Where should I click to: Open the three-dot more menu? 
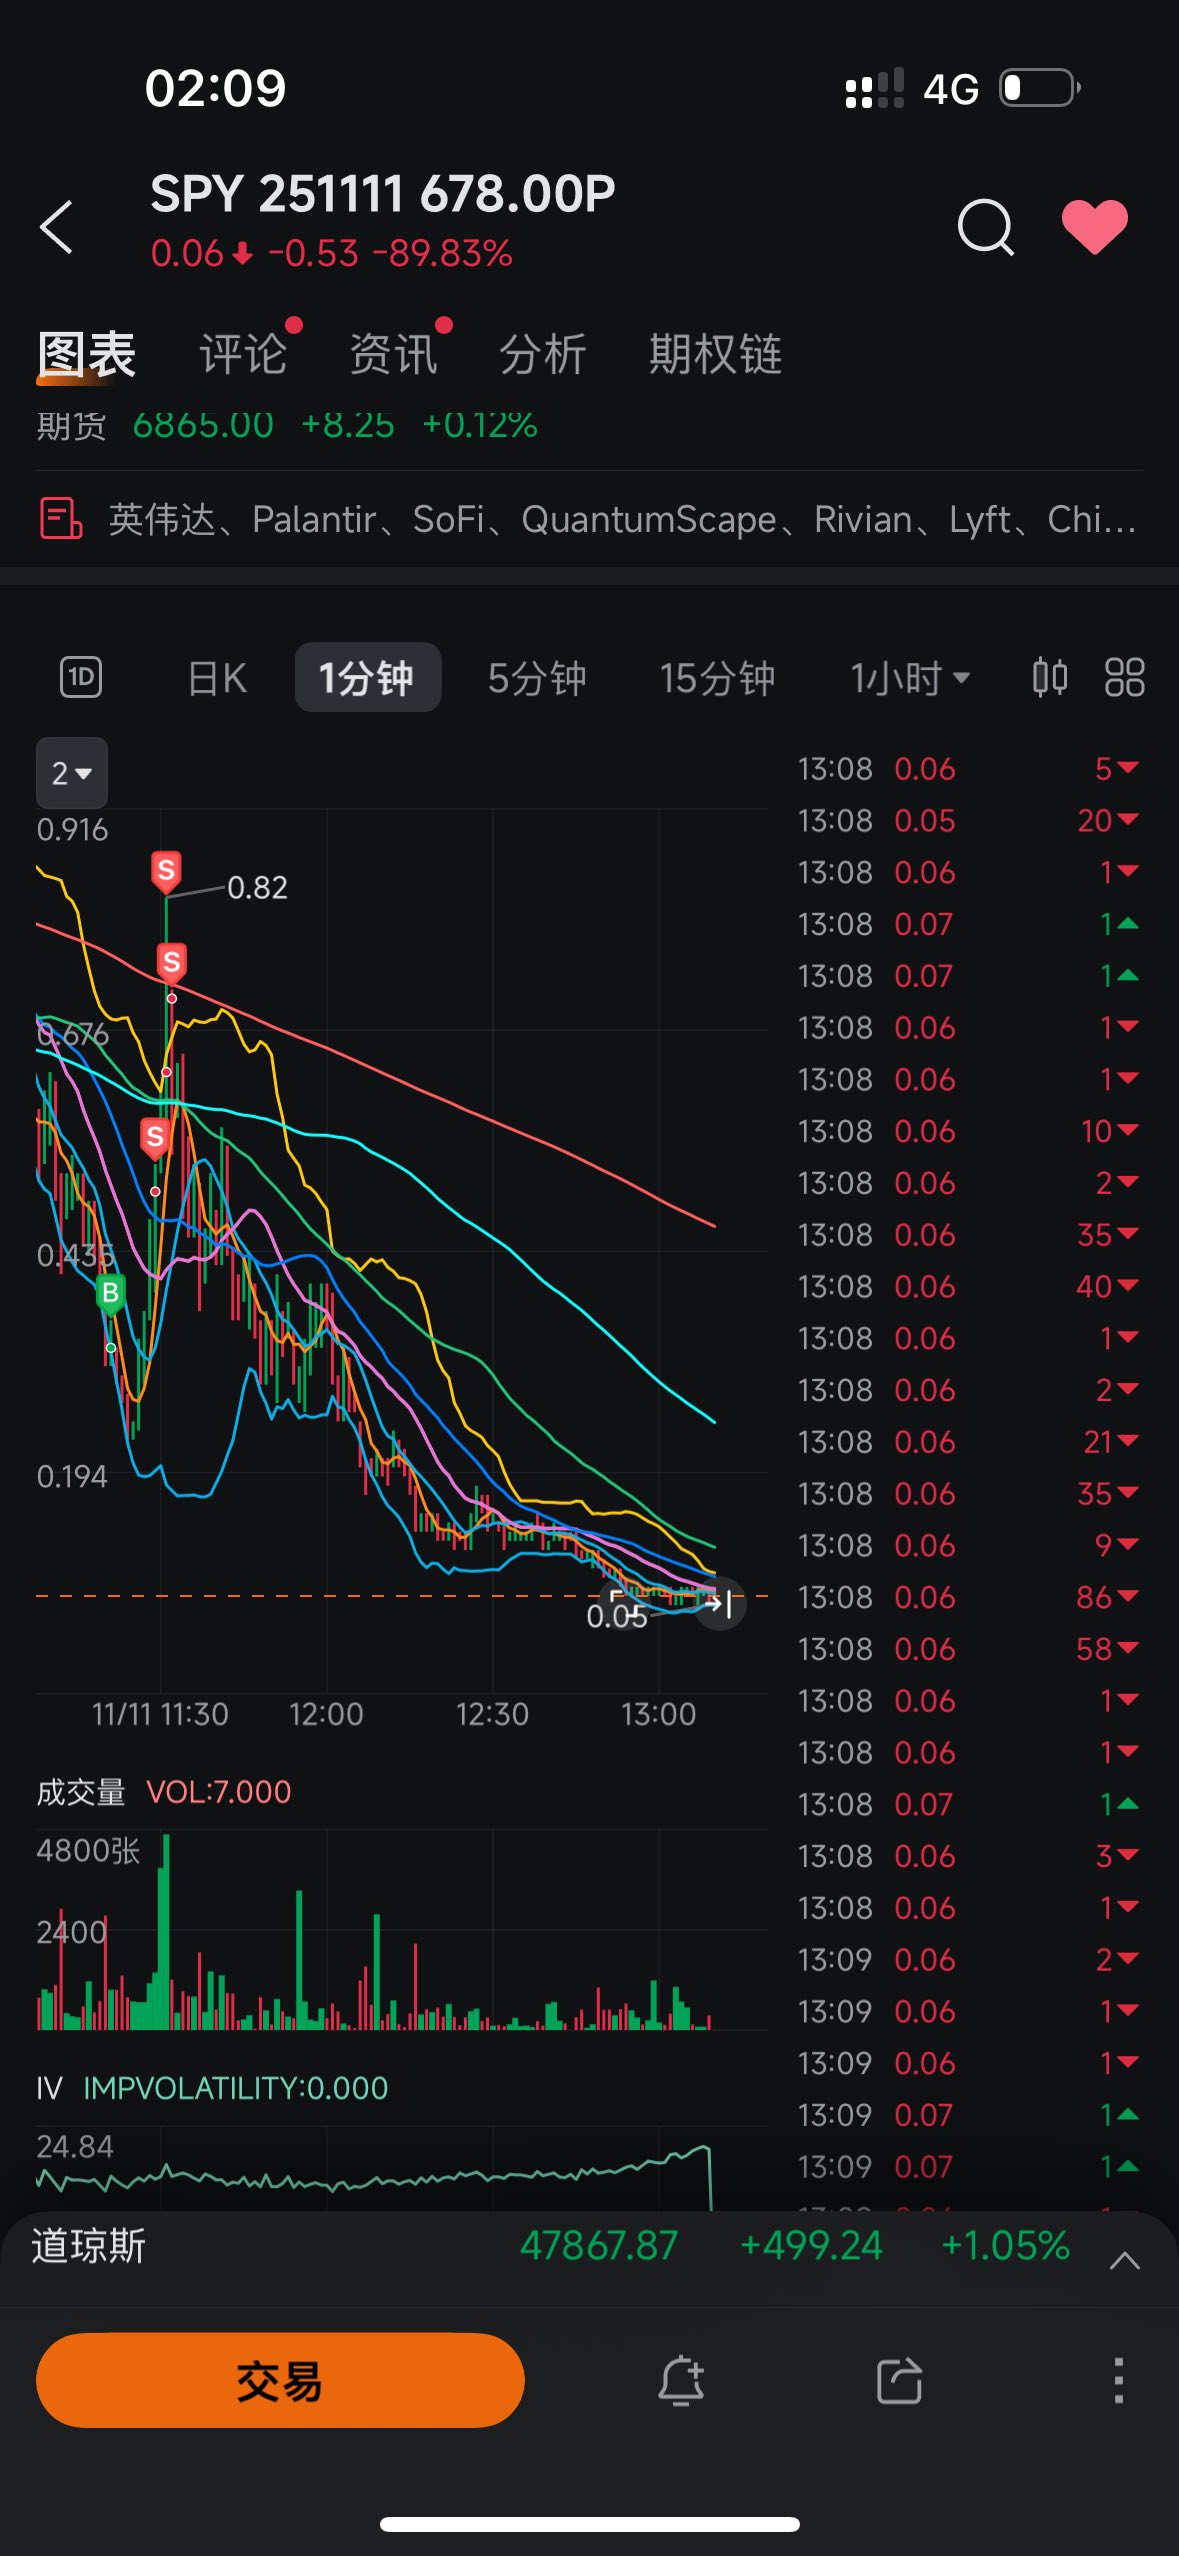click(x=1118, y=2379)
